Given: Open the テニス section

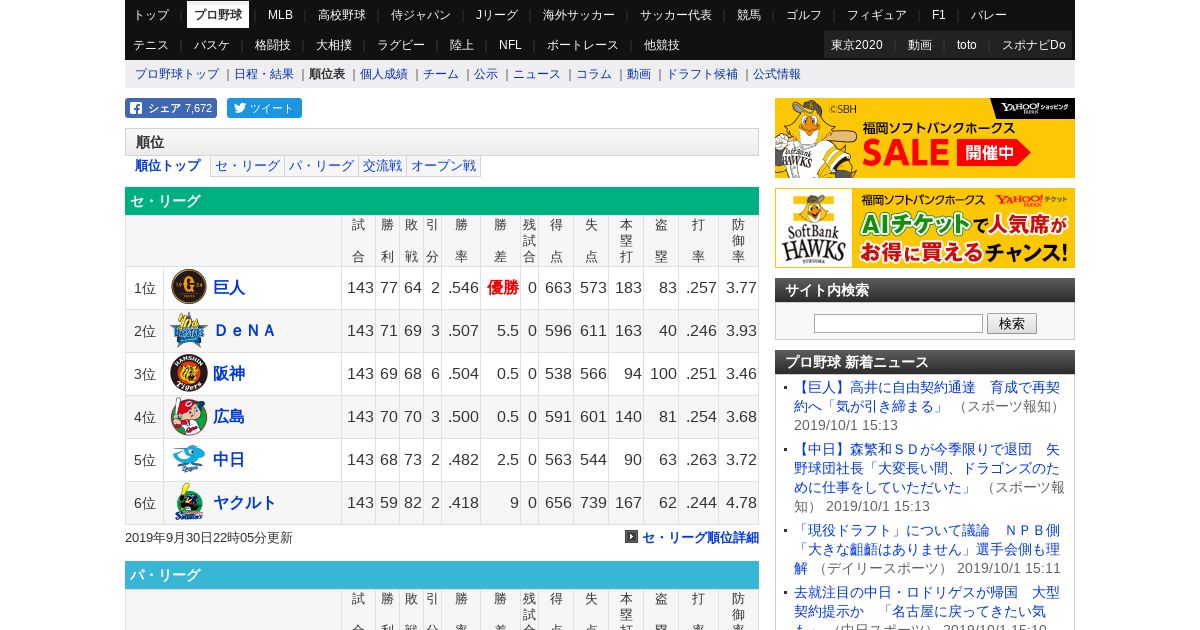Looking at the screenshot, I should 151,45.
